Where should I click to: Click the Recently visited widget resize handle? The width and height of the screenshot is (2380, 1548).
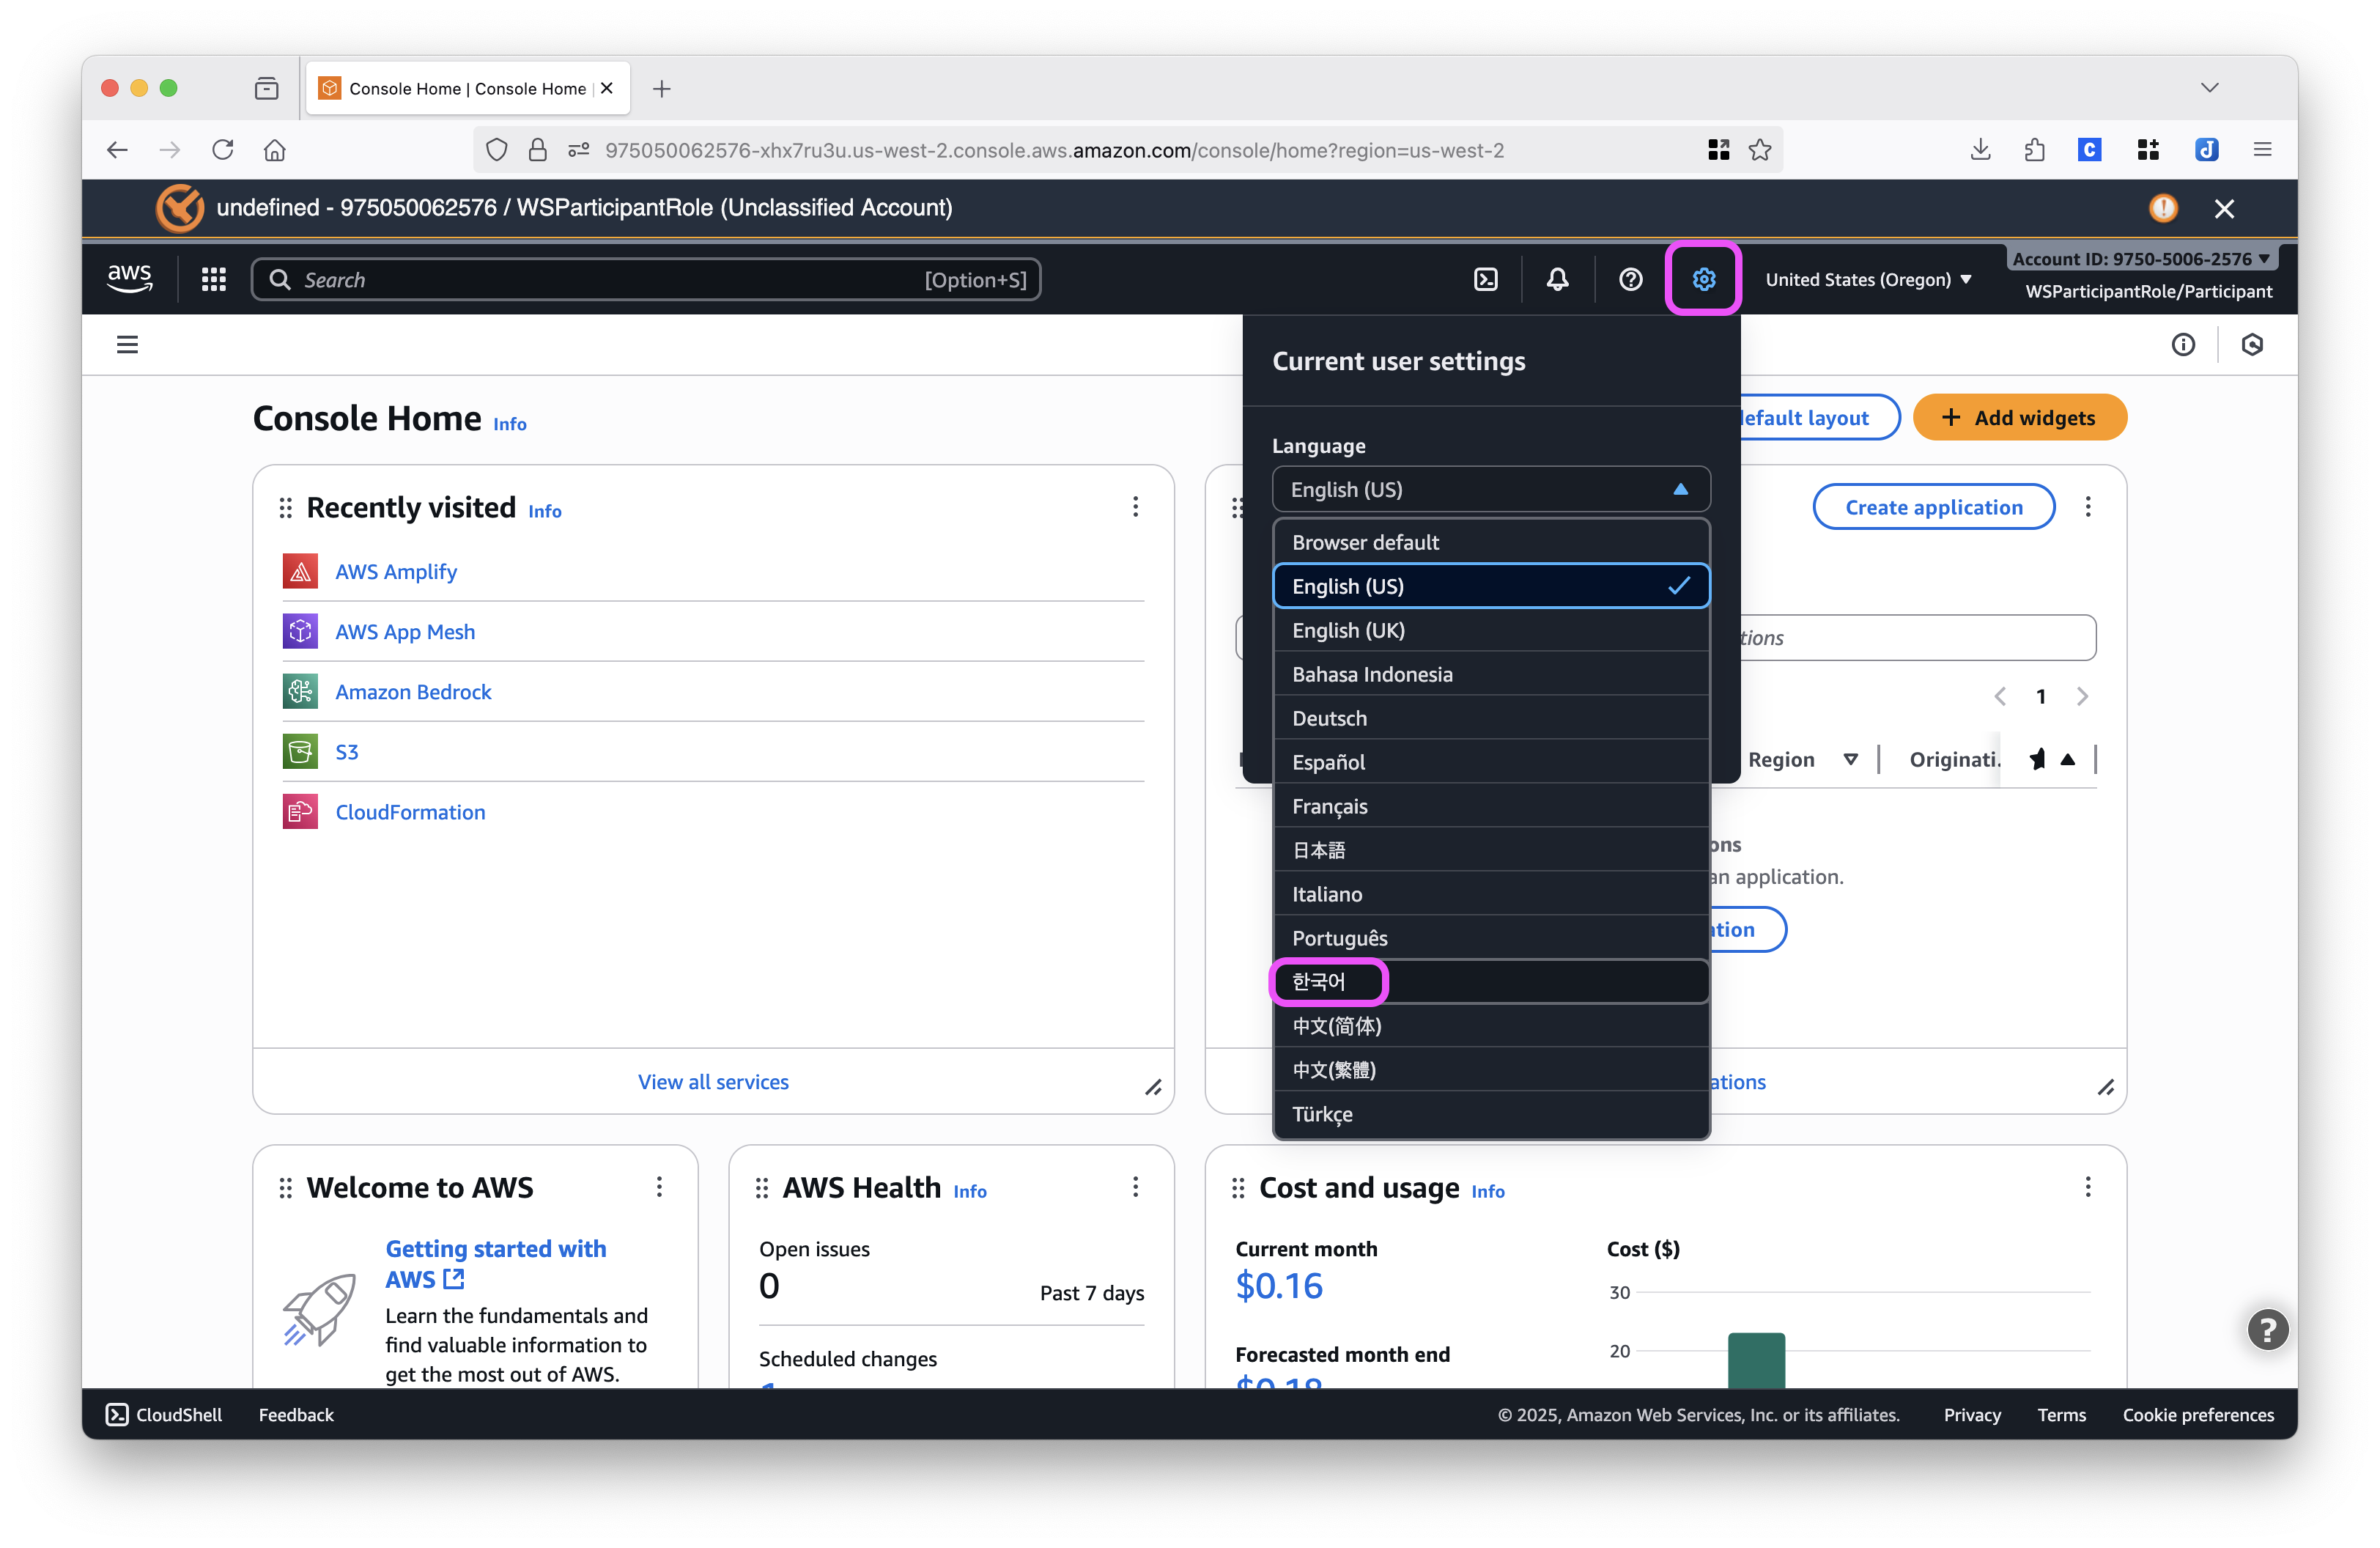coord(1153,1086)
